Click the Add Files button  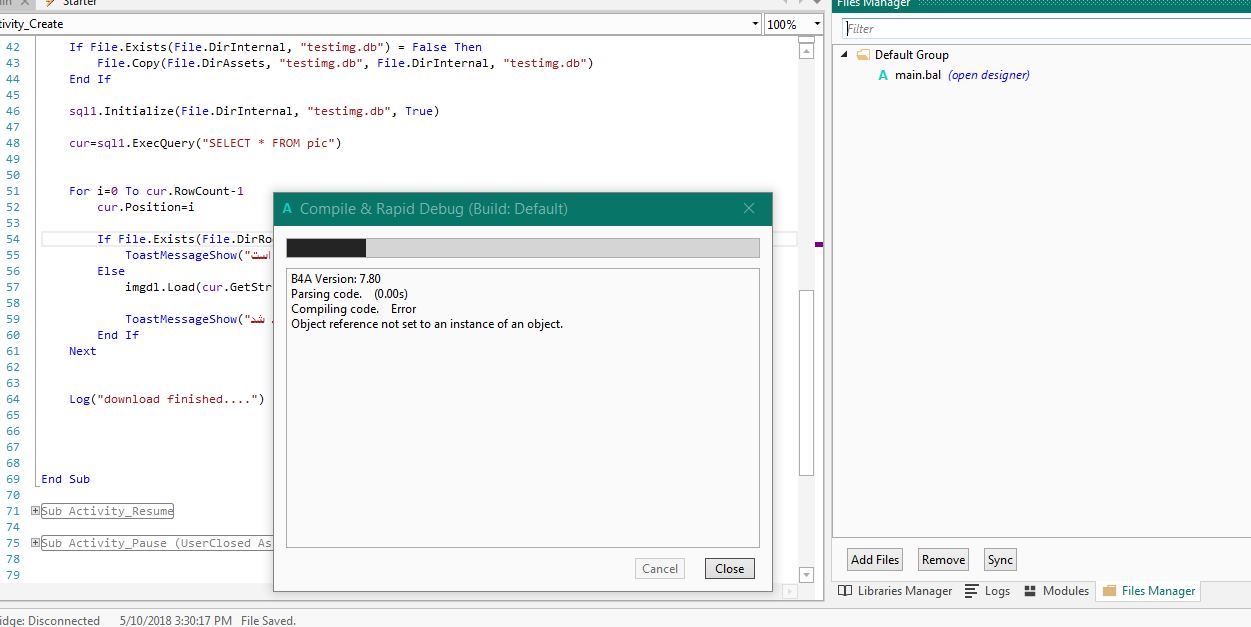(x=875, y=560)
